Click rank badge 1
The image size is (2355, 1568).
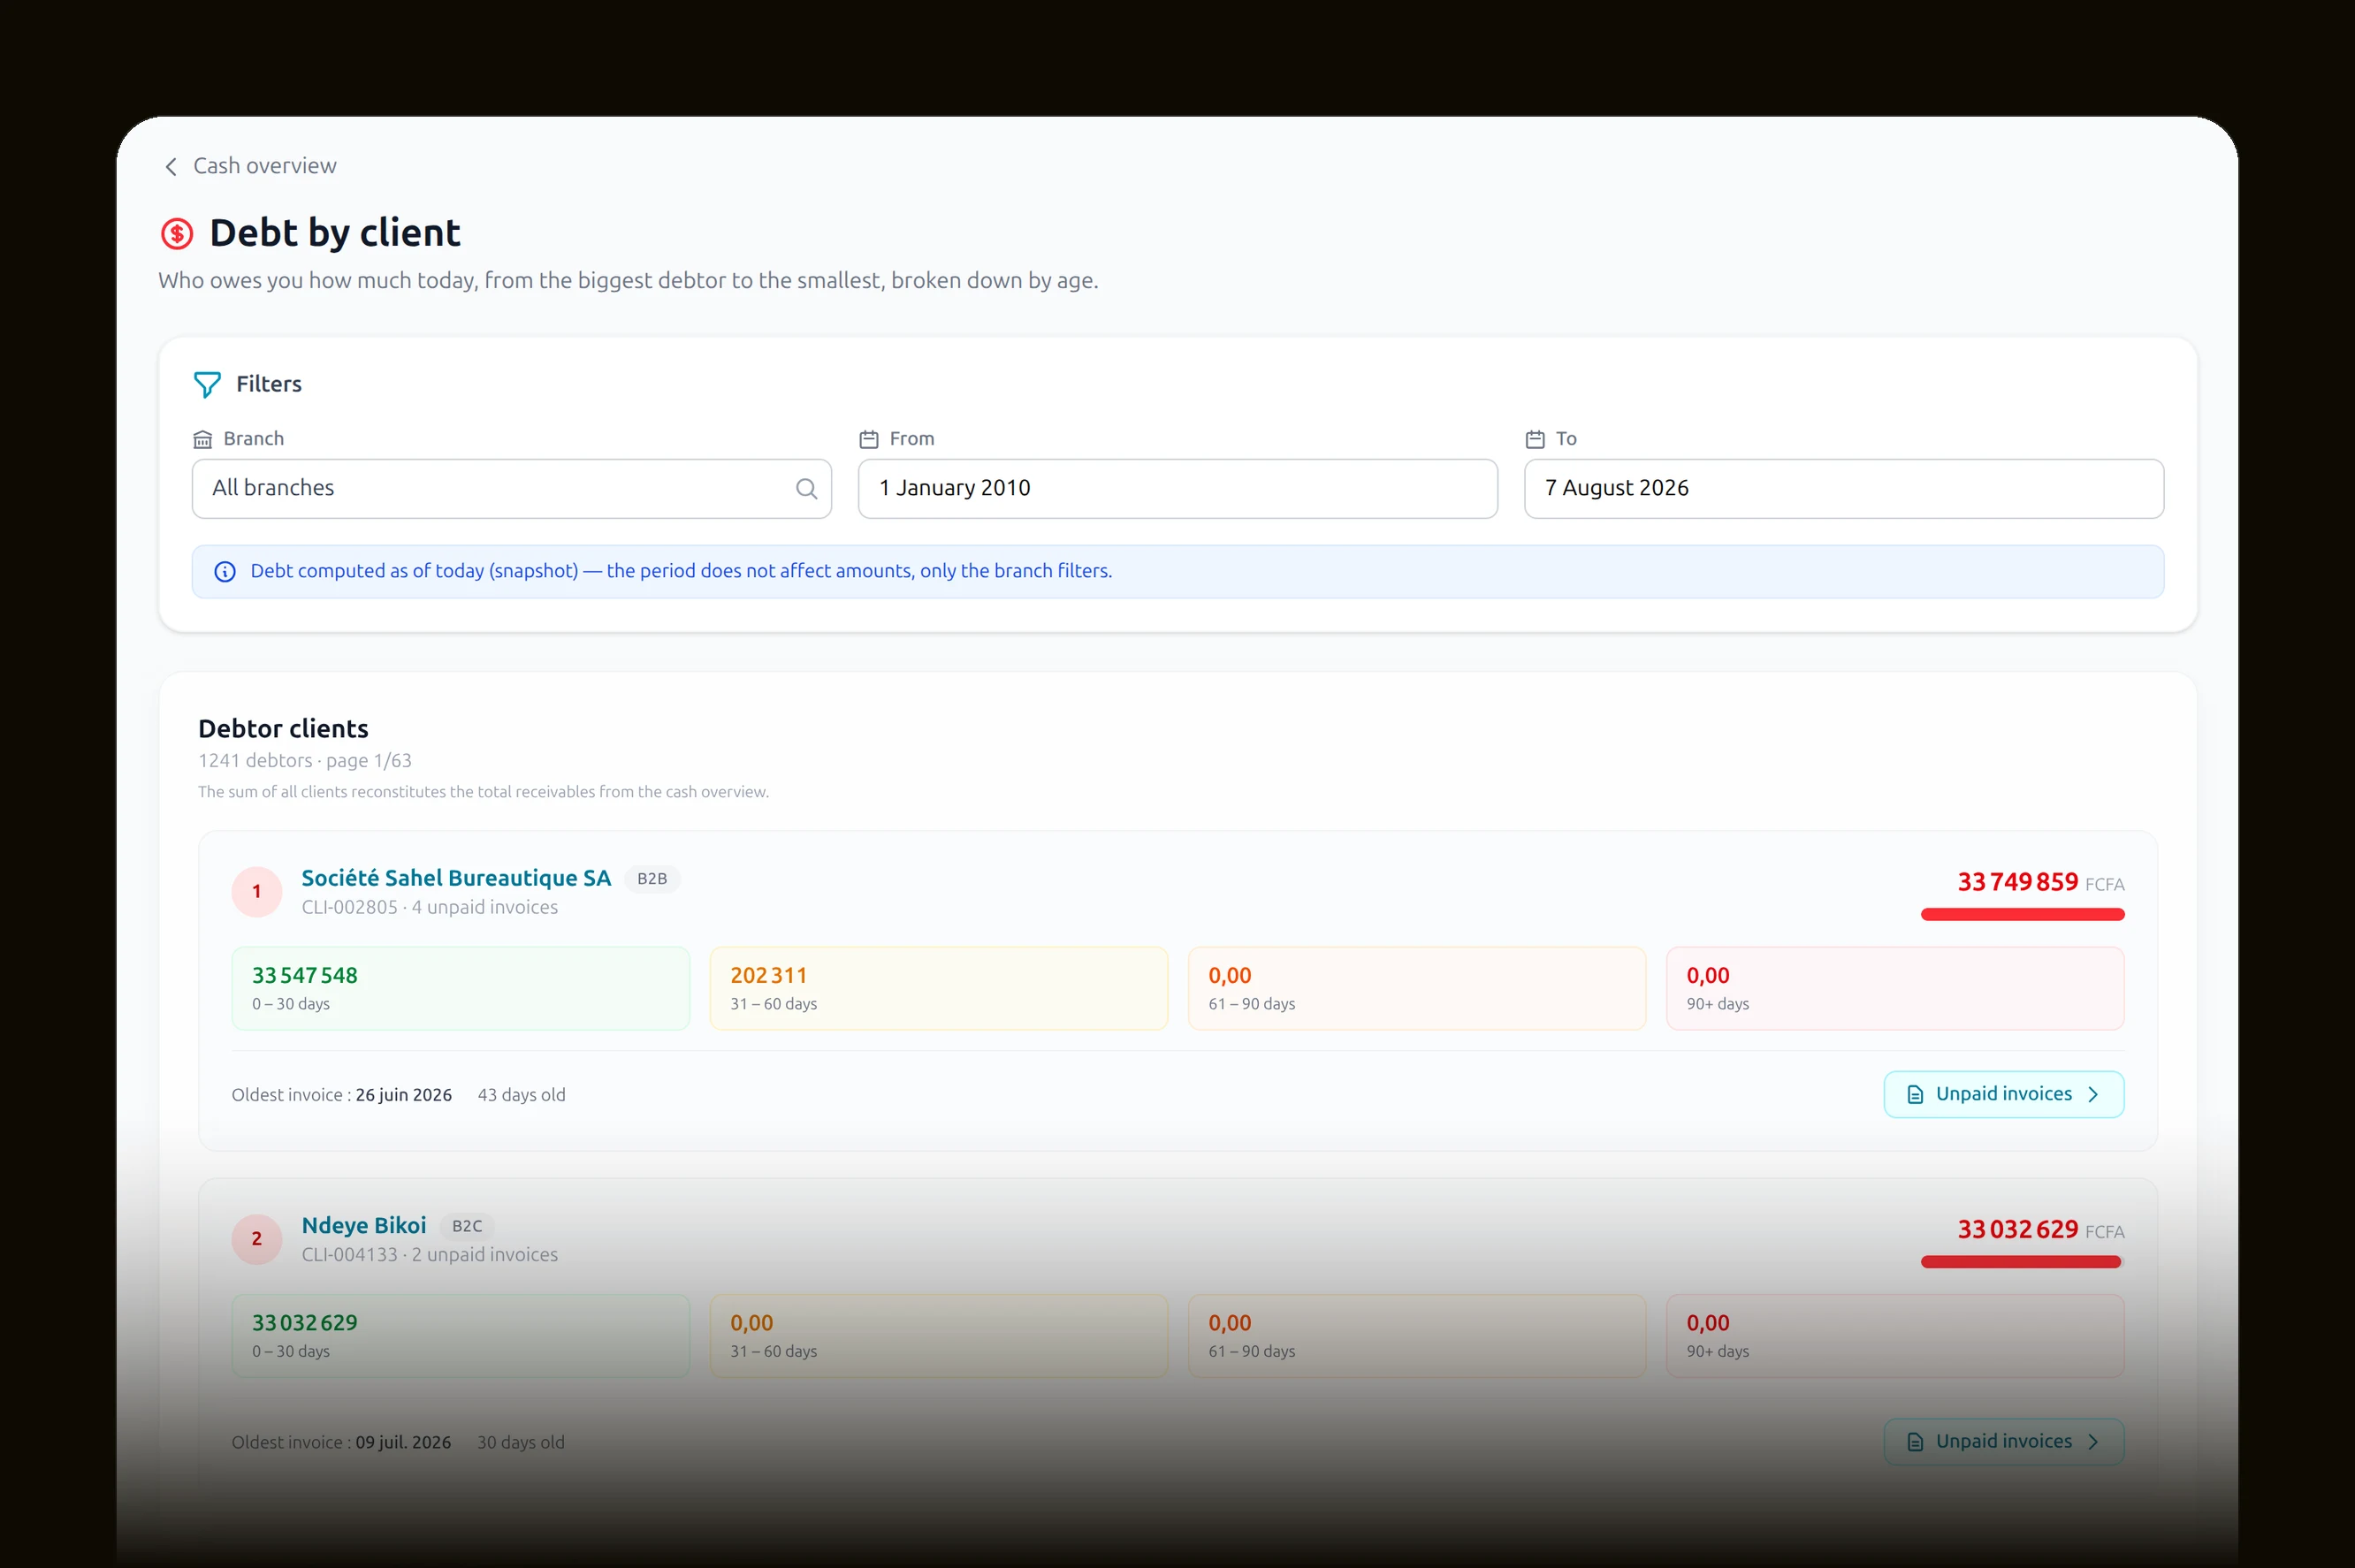pyautogui.click(x=257, y=892)
